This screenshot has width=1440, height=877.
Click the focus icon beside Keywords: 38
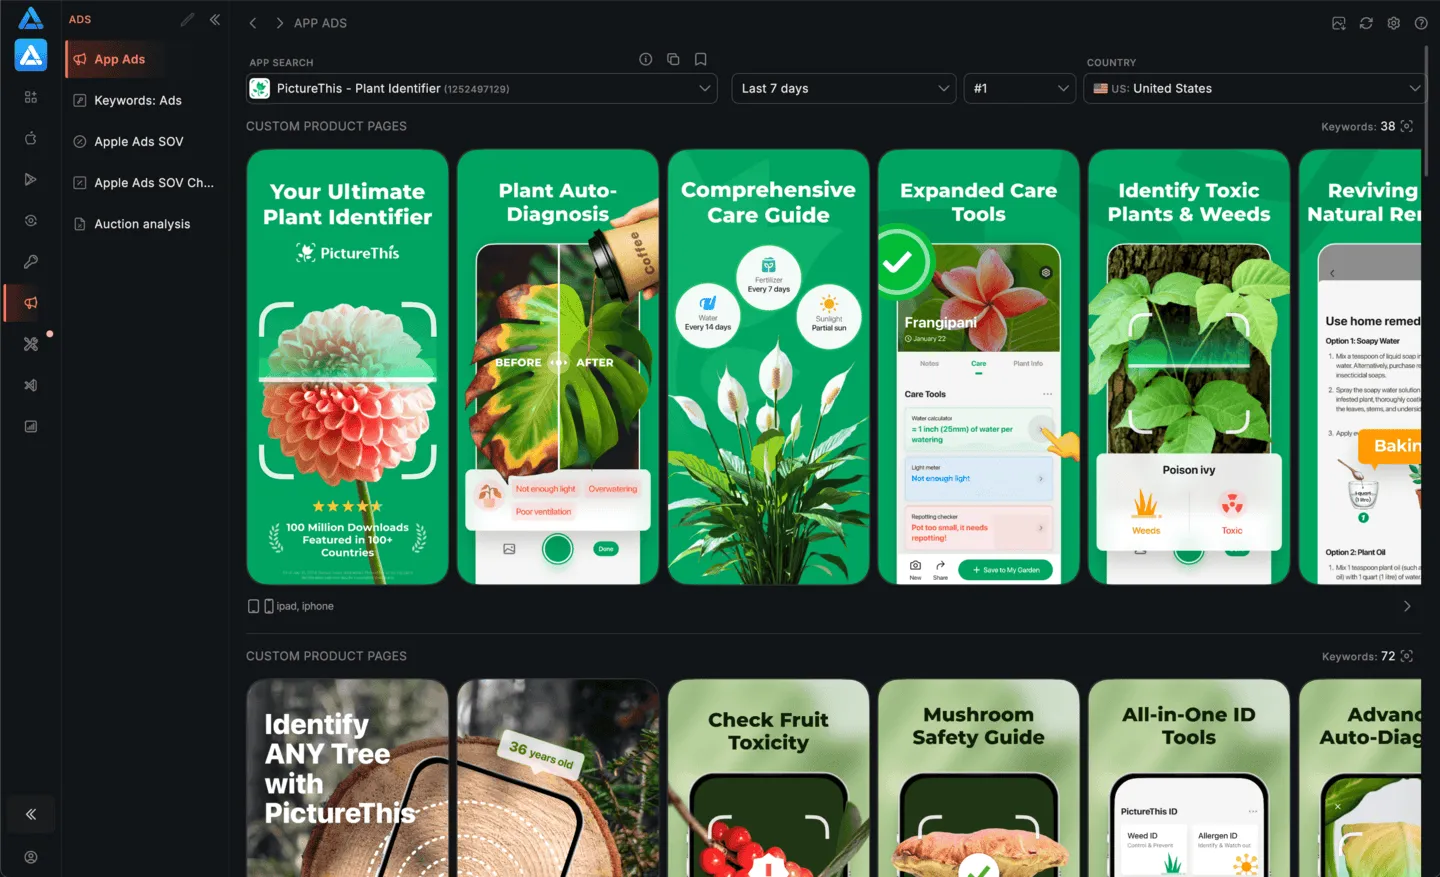point(1407,126)
